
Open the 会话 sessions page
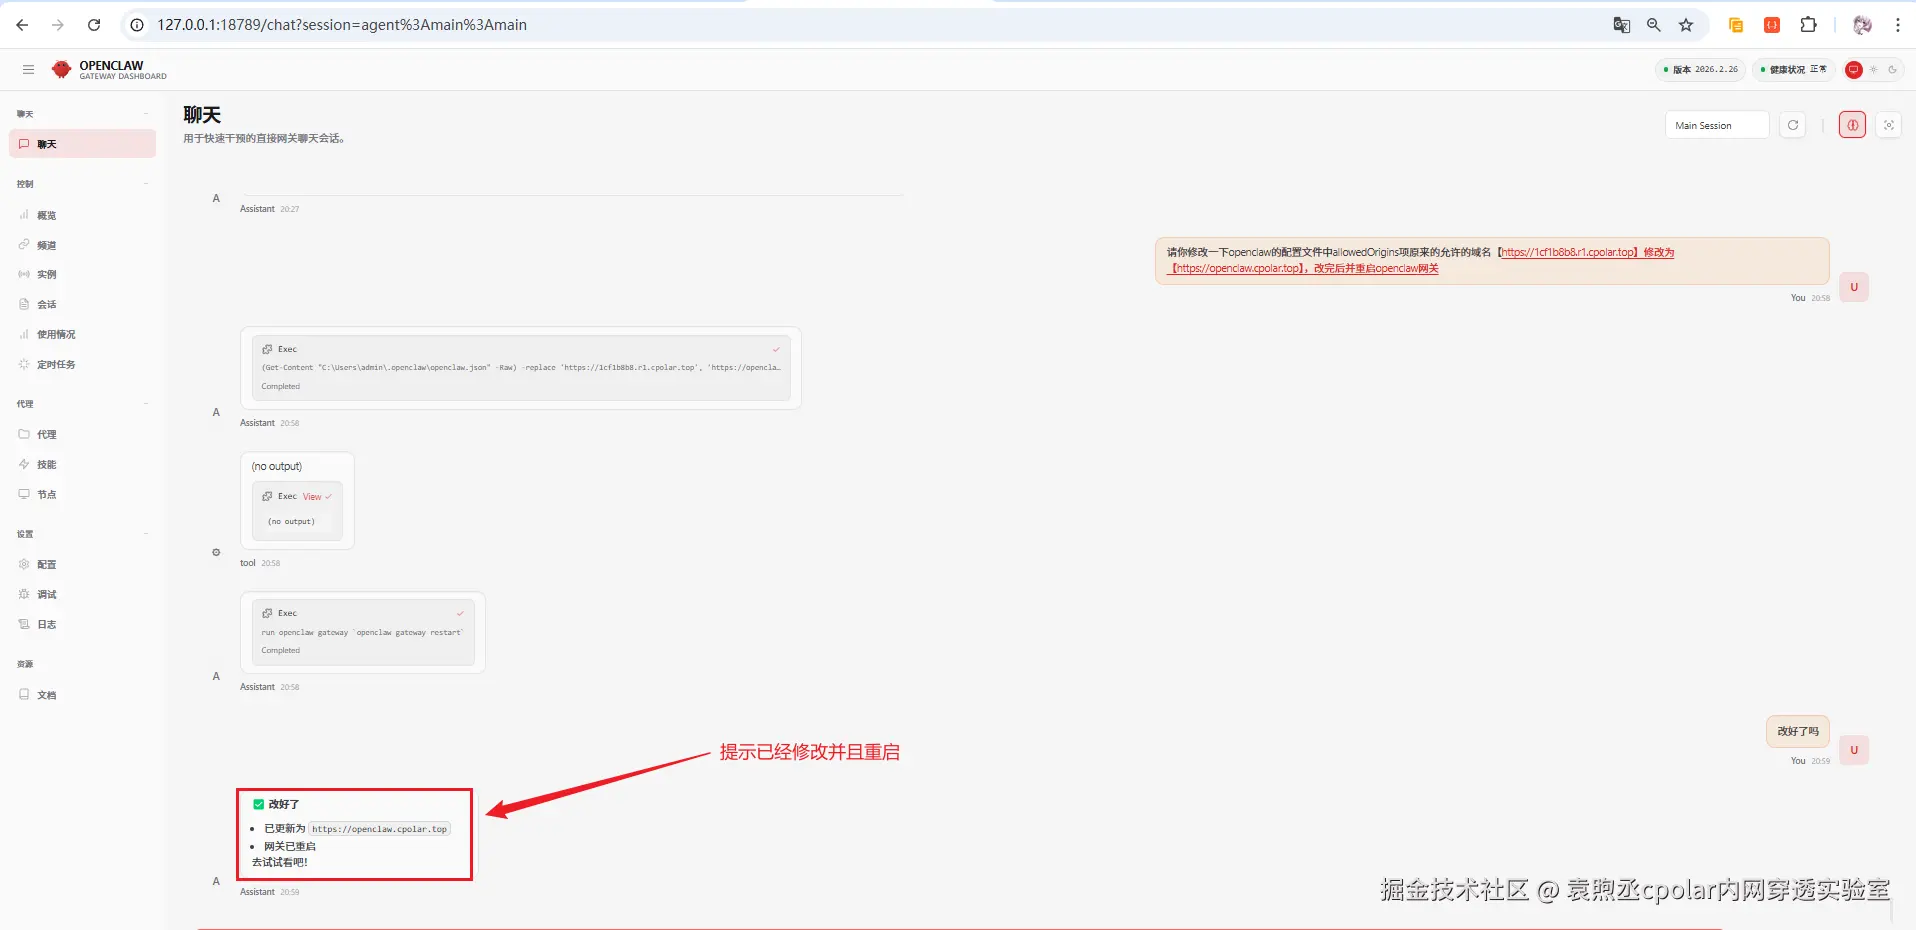[83, 304]
